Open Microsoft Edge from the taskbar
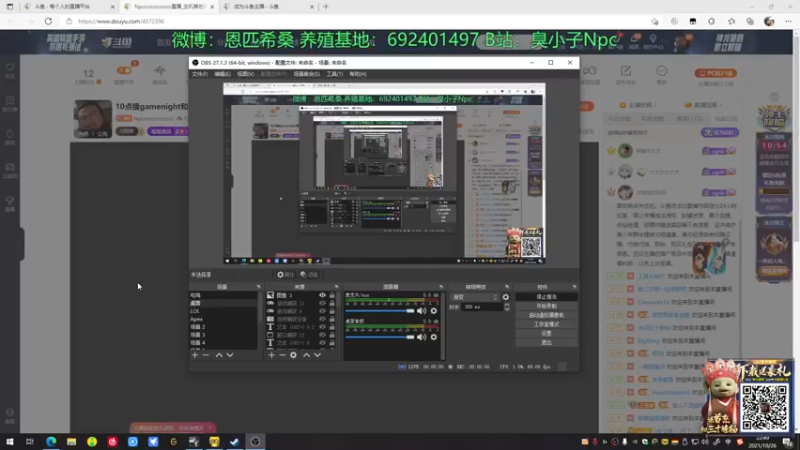The image size is (800, 450). coord(51,442)
